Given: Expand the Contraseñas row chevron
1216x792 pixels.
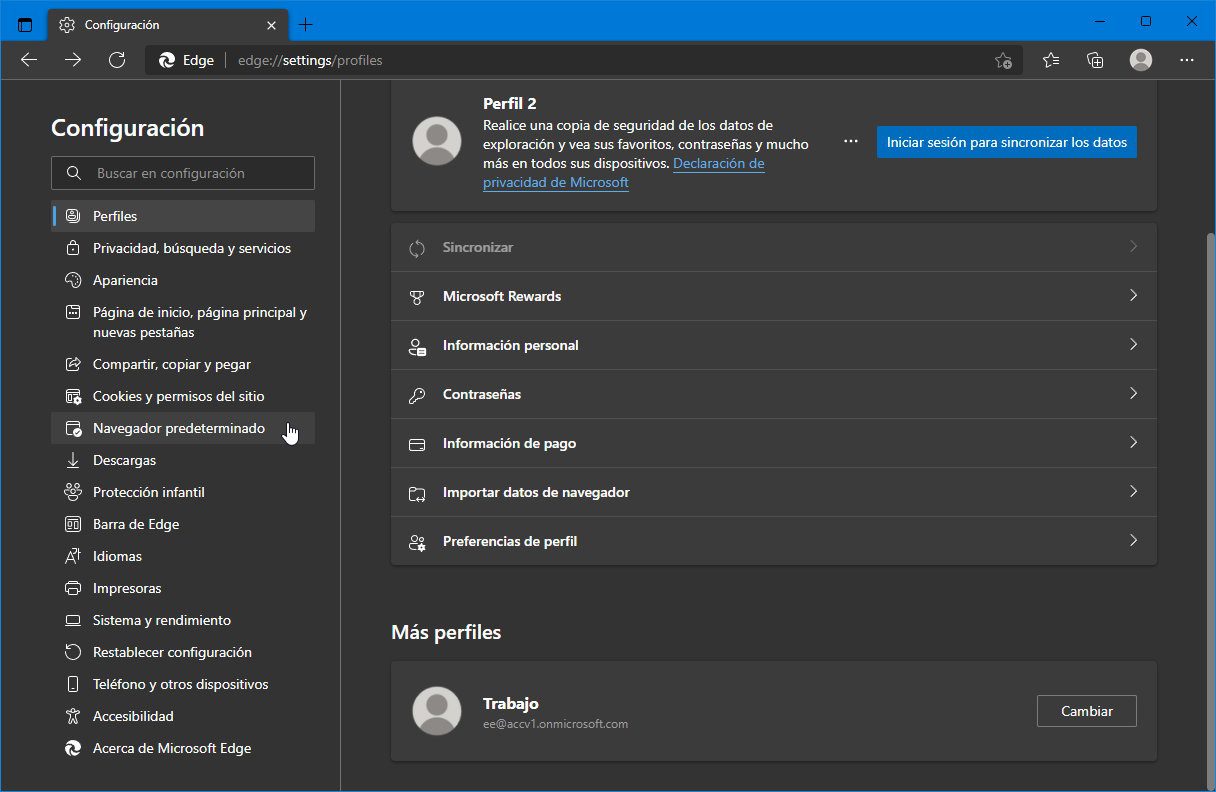Looking at the screenshot, I should 1133,393.
